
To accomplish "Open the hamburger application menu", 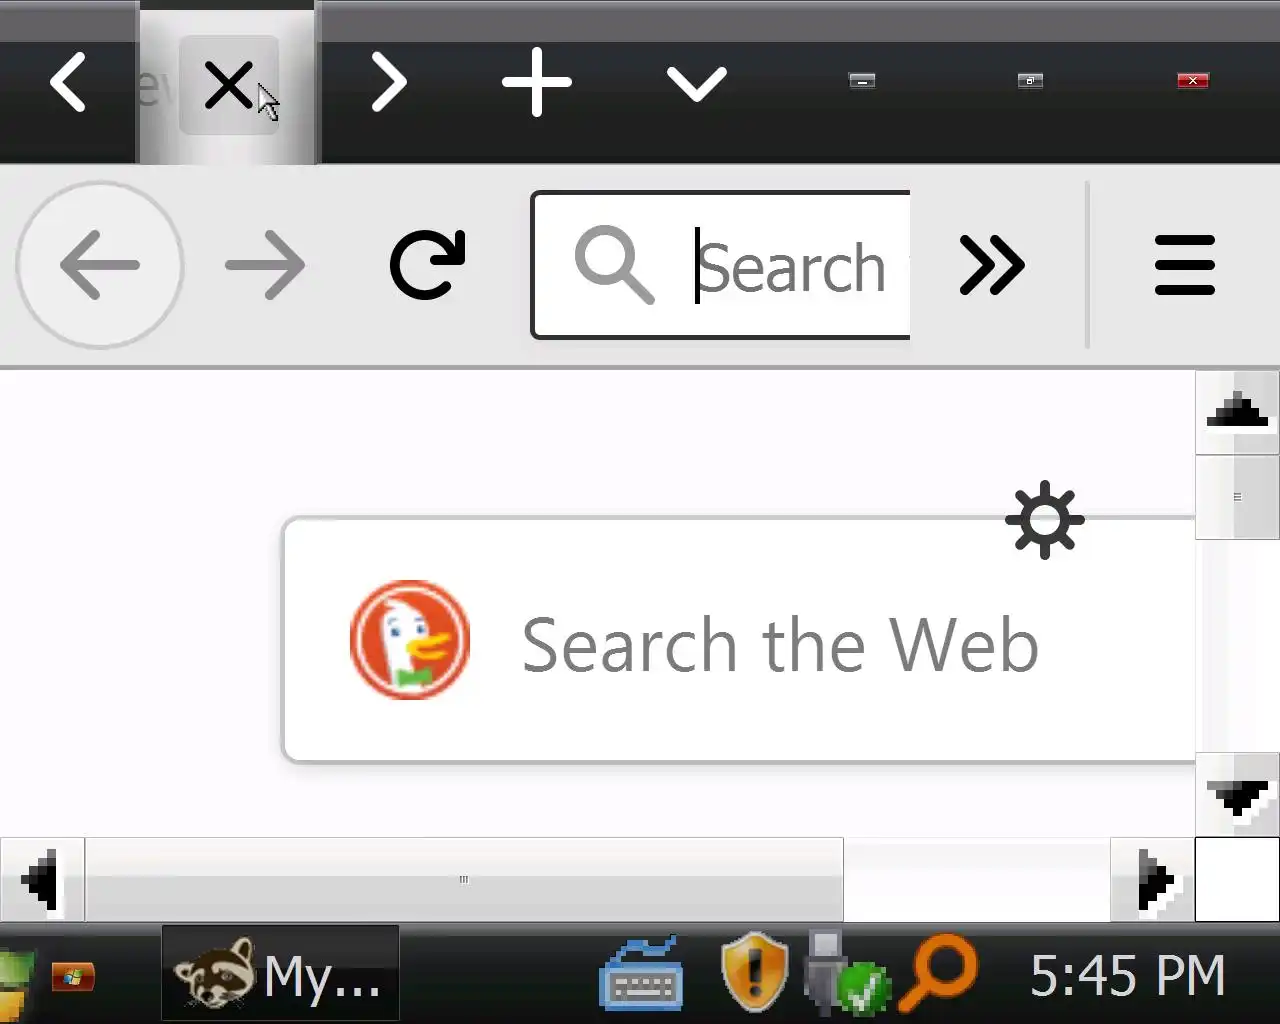I will click(x=1184, y=265).
